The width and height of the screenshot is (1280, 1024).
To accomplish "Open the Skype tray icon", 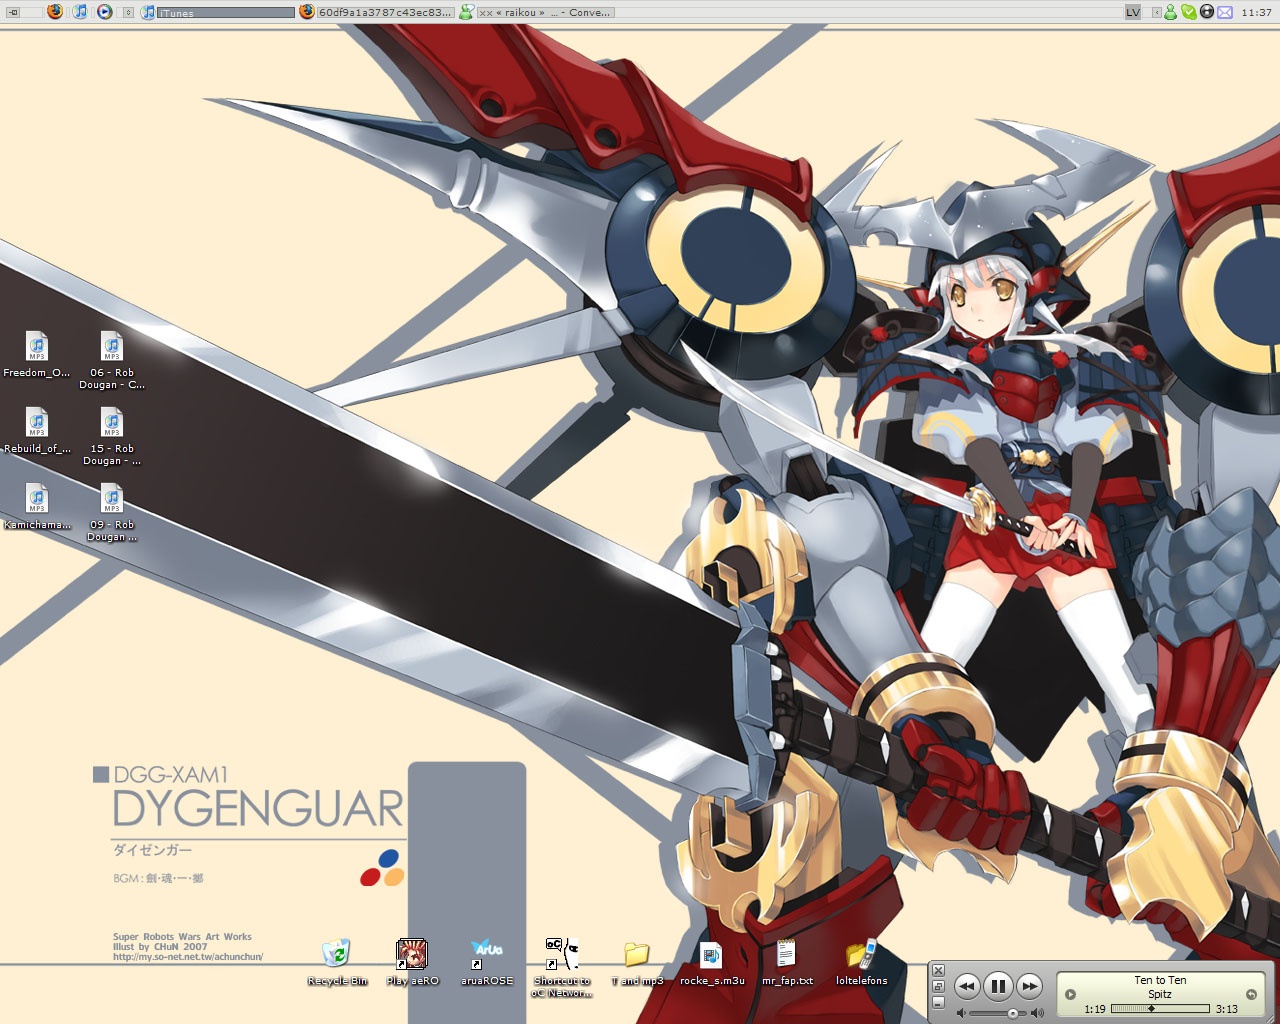I will [x=1188, y=12].
